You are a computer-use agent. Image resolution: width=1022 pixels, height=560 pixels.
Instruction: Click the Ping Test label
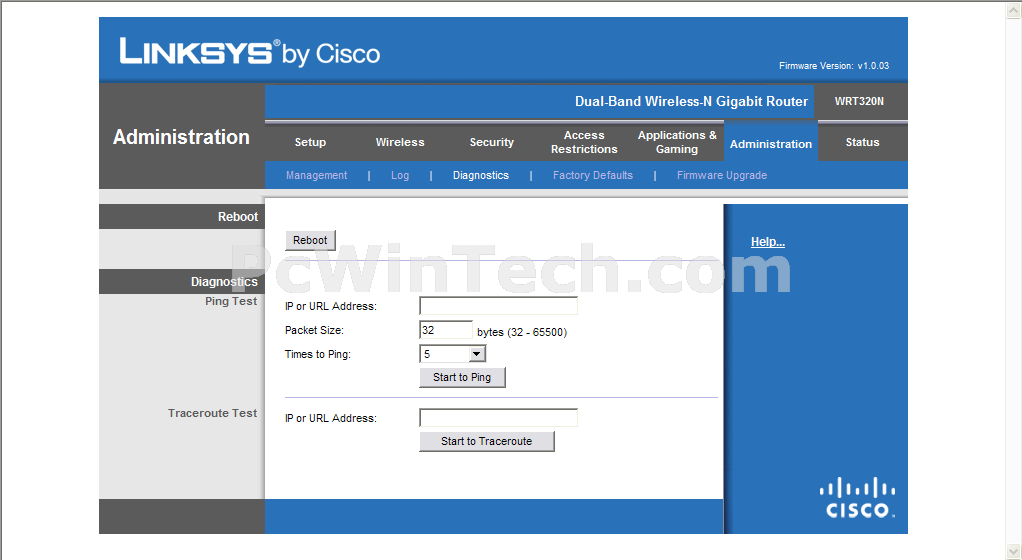pyautogui.click(x=231, y=301)
